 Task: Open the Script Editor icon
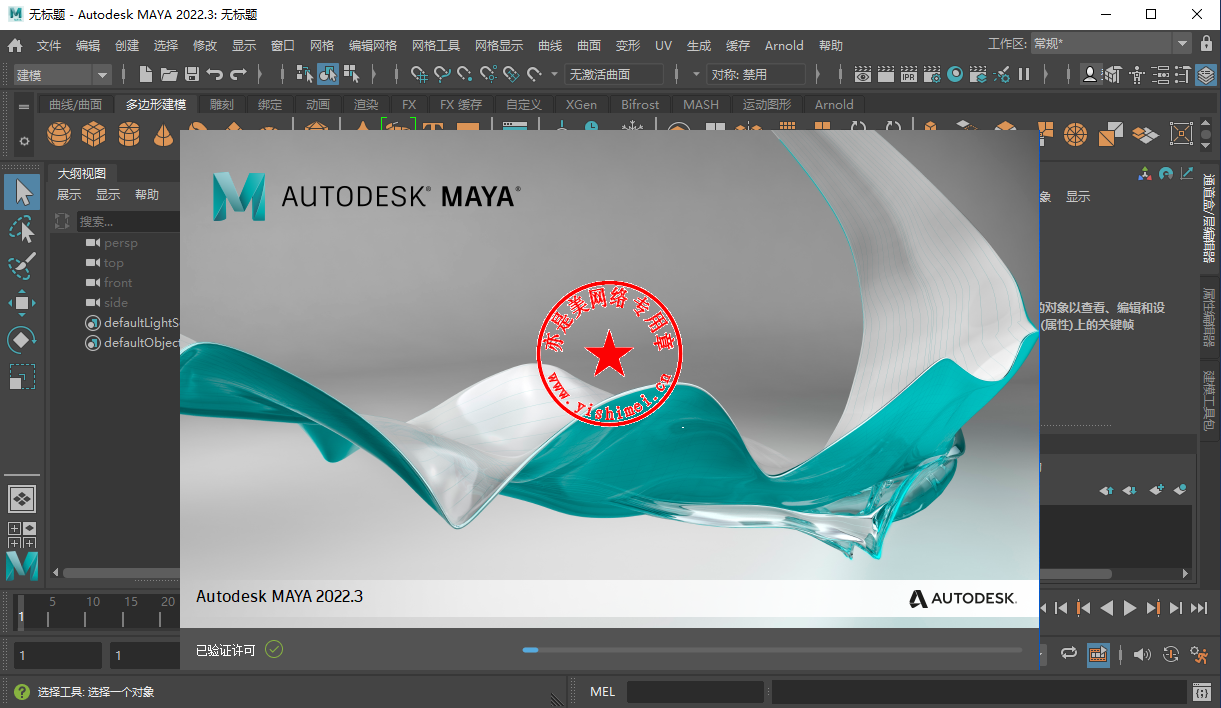coord(1203,692)
